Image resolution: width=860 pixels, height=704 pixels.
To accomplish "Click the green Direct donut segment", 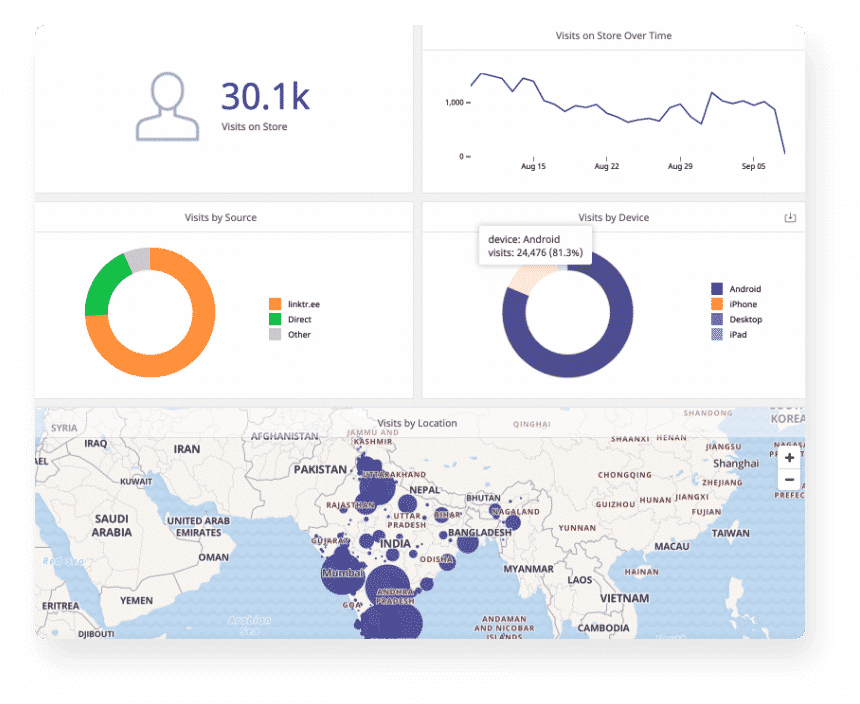I will [x=98, y=290].
